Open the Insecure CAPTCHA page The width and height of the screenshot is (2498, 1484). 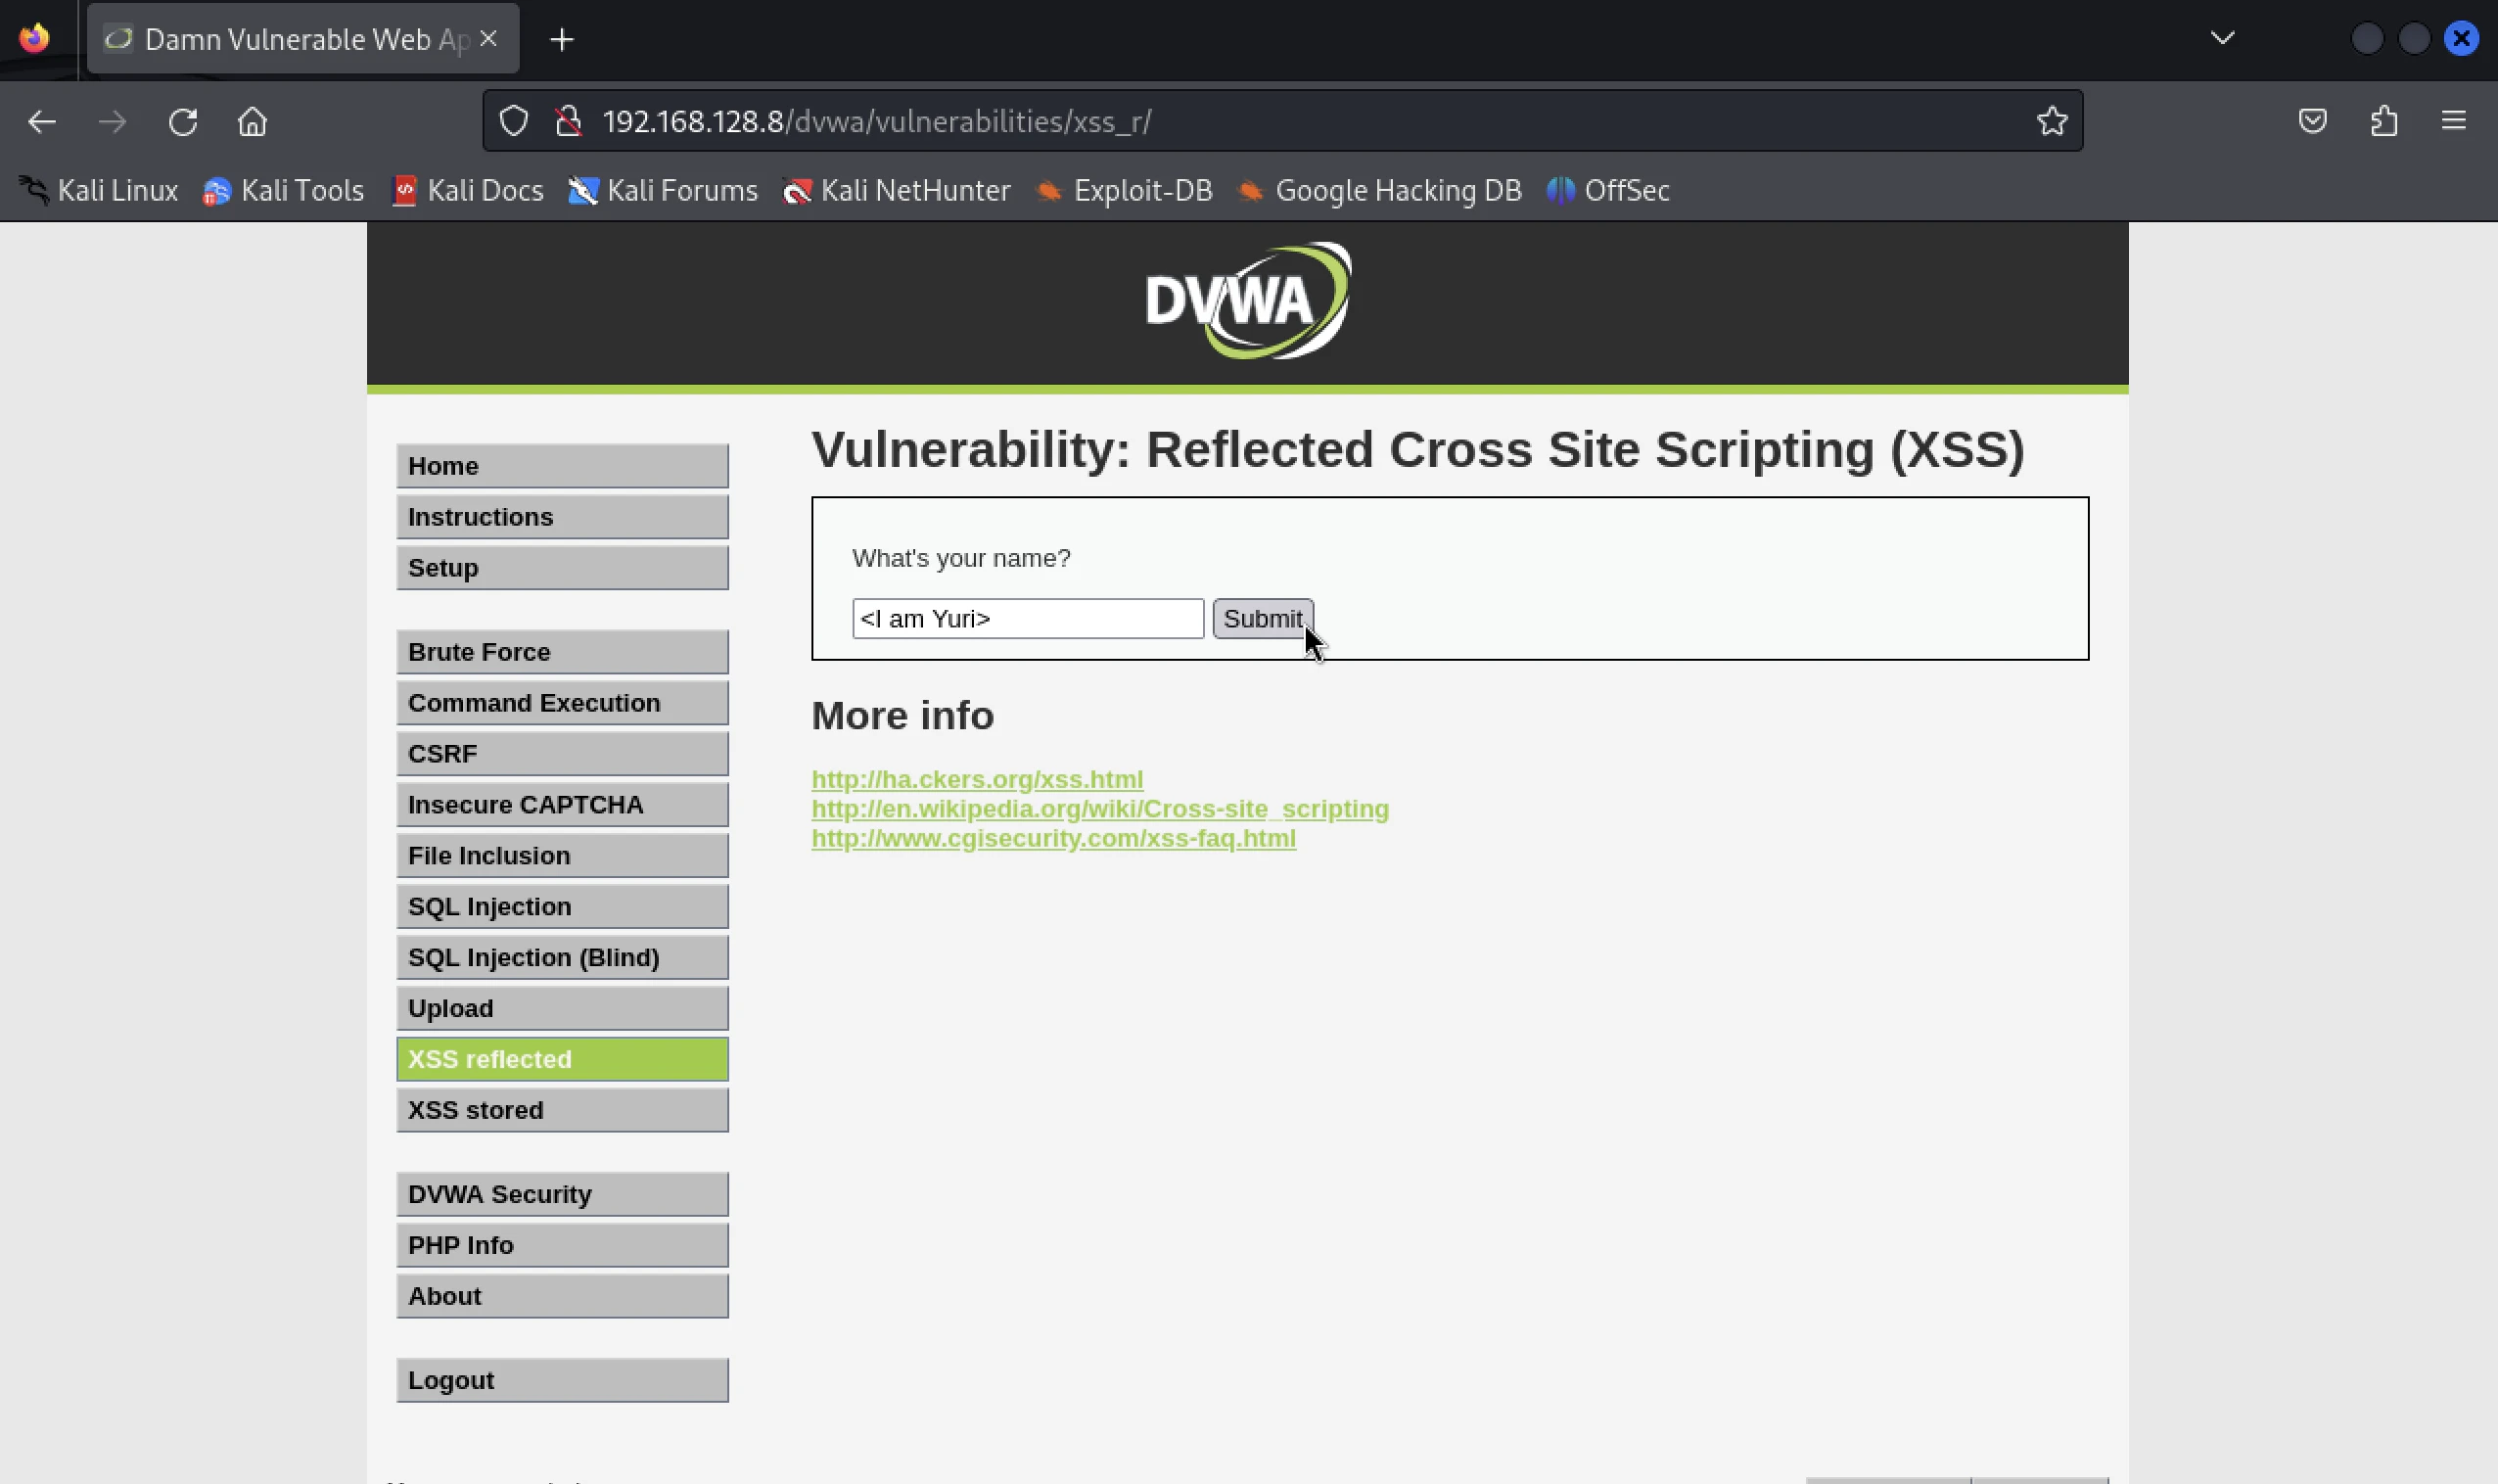click(562, 805)
